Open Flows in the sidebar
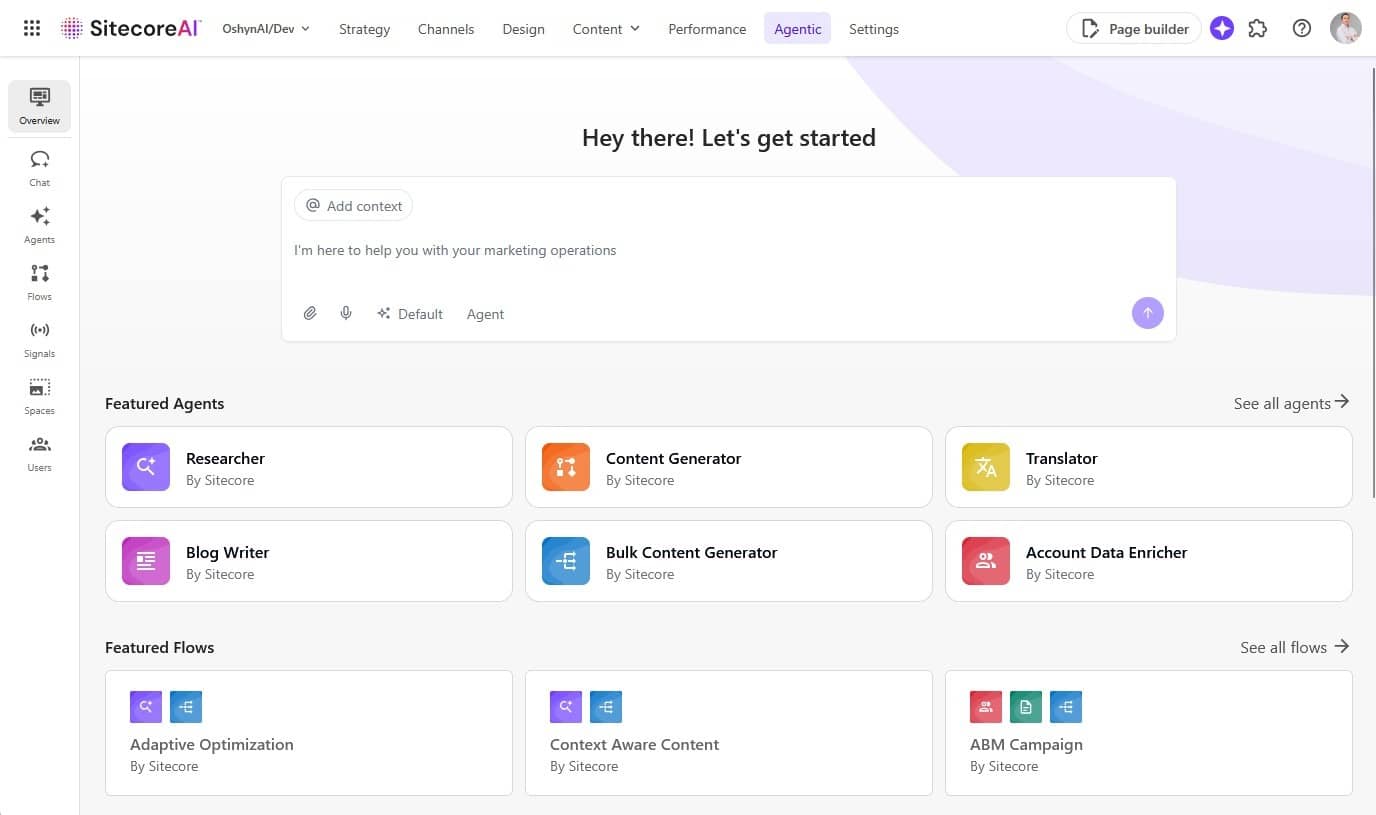1376x815 pixels. point(39,282)
